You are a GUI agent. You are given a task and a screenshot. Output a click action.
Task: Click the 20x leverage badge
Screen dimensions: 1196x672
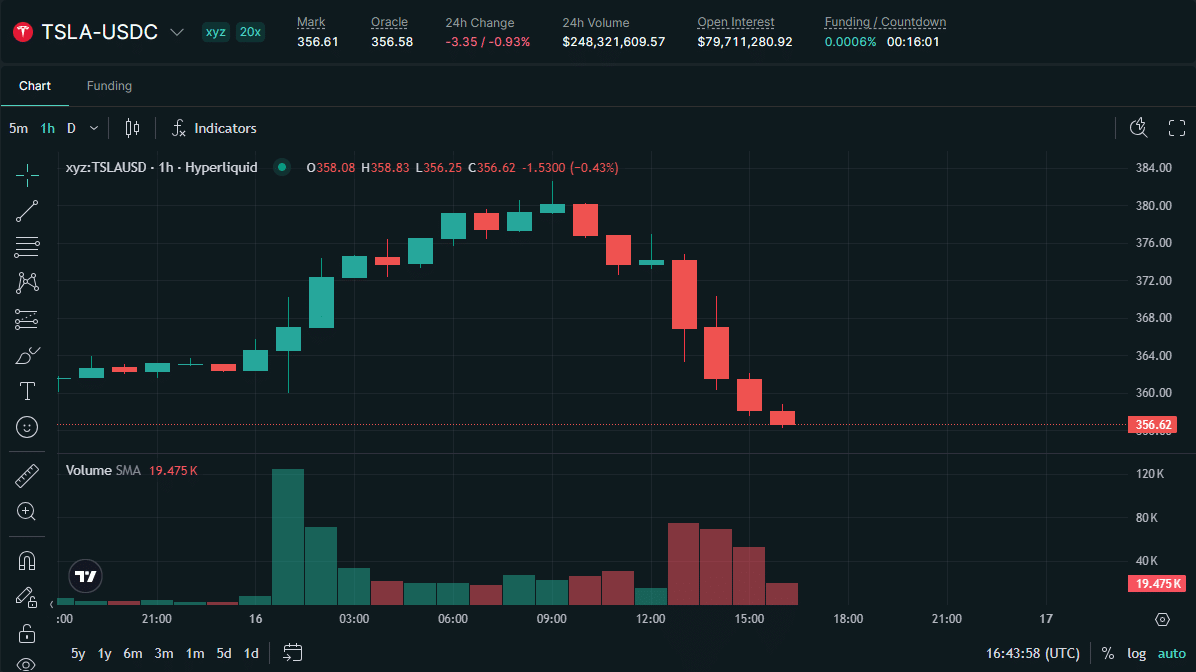click(x=250, y=32)
